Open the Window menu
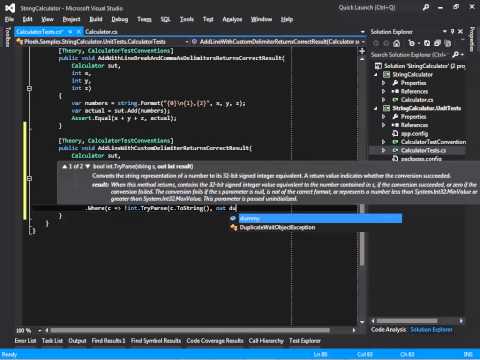Image resolution: width=480 pixels, height=360 pixels. pyautogui.click(x=261, y=19)
